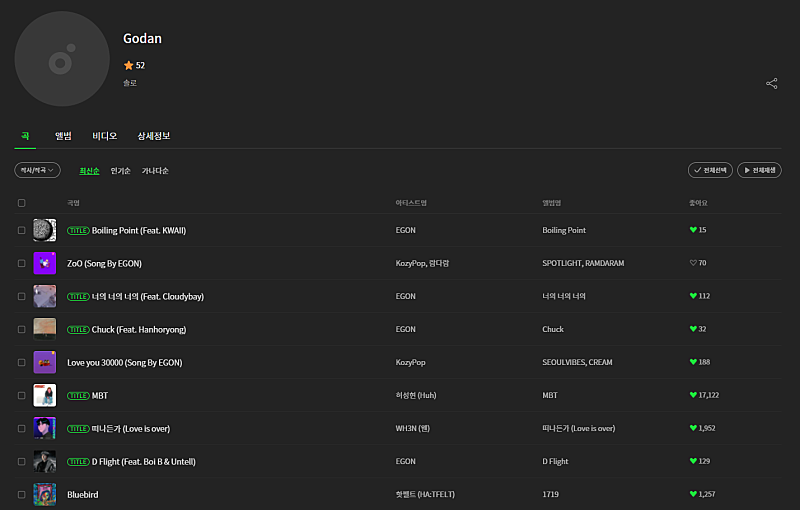
Task: Toggle the select-all checkbox in the table header
Action: click(22, 203)
